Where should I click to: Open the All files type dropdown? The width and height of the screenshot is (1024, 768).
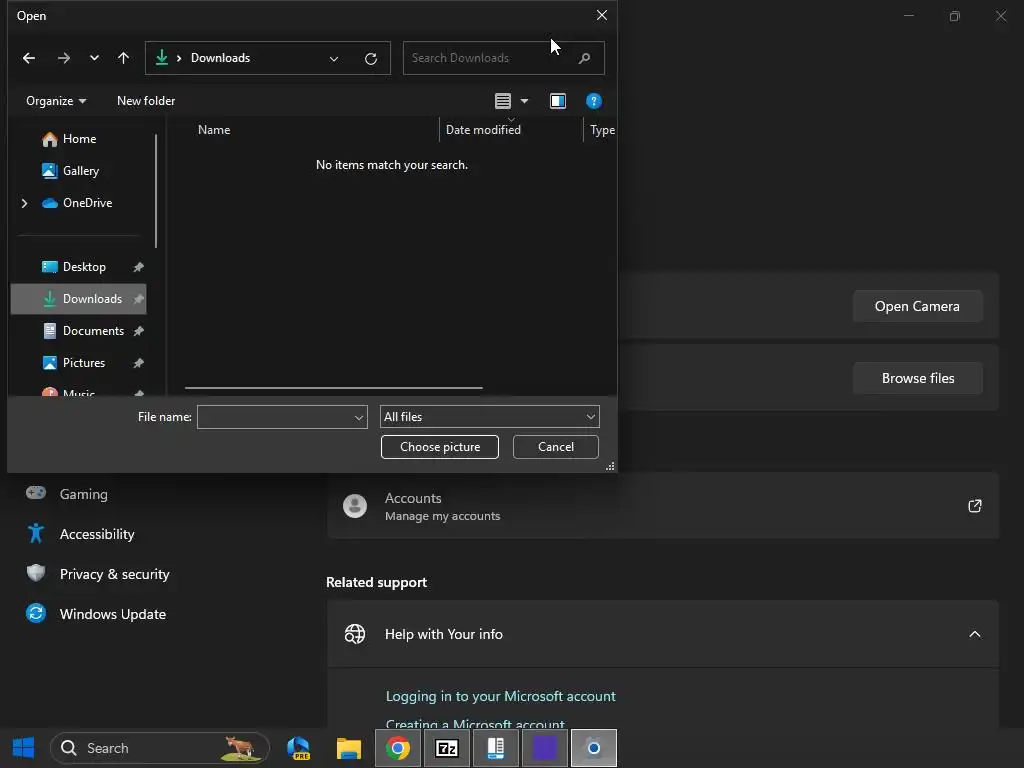[490, 417]
